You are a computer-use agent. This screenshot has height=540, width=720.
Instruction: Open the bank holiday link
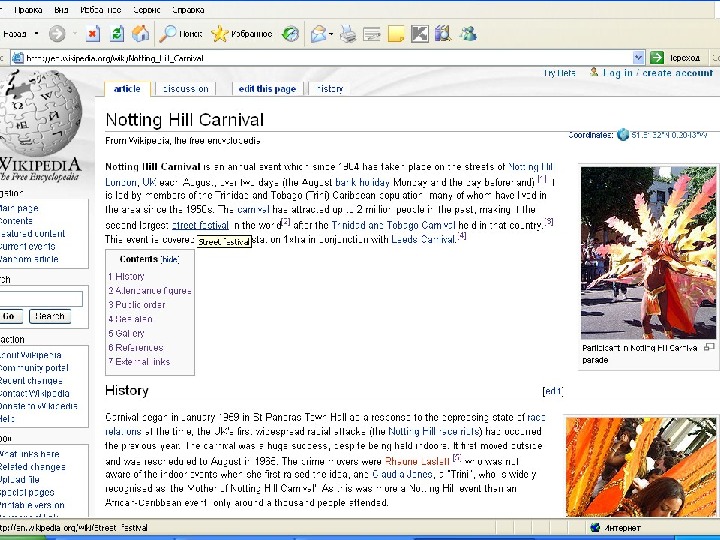coord(363,182)
